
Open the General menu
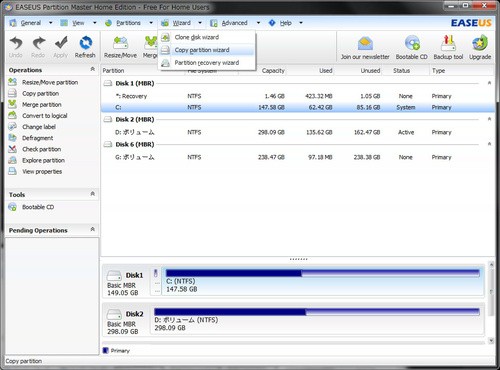tap(31, 23)
